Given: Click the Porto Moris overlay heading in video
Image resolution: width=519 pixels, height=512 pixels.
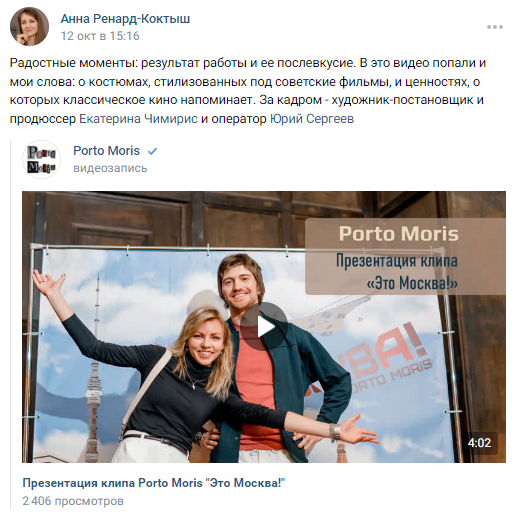Looking at the screenshot, I should (x=399, y=234).
